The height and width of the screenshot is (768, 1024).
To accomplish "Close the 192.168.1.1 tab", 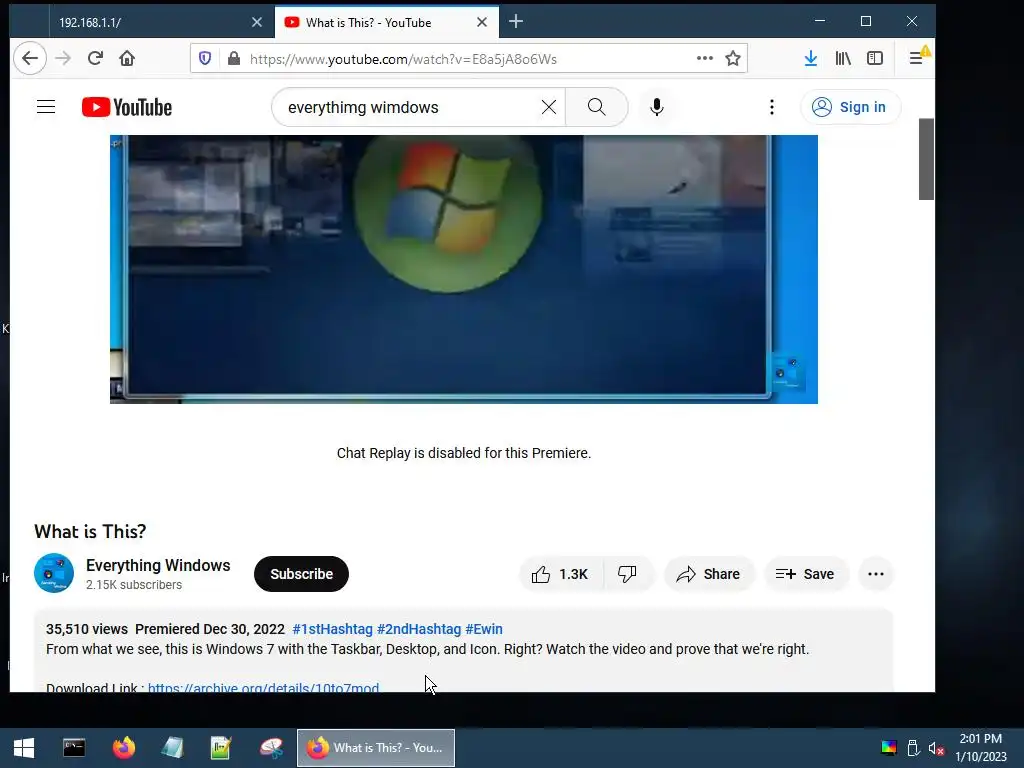I will (257, 22).
